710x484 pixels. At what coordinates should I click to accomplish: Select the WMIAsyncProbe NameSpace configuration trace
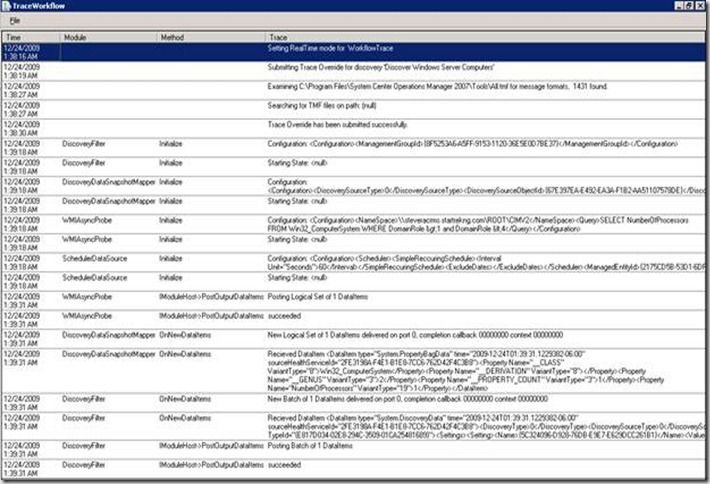tap(353, 225)
